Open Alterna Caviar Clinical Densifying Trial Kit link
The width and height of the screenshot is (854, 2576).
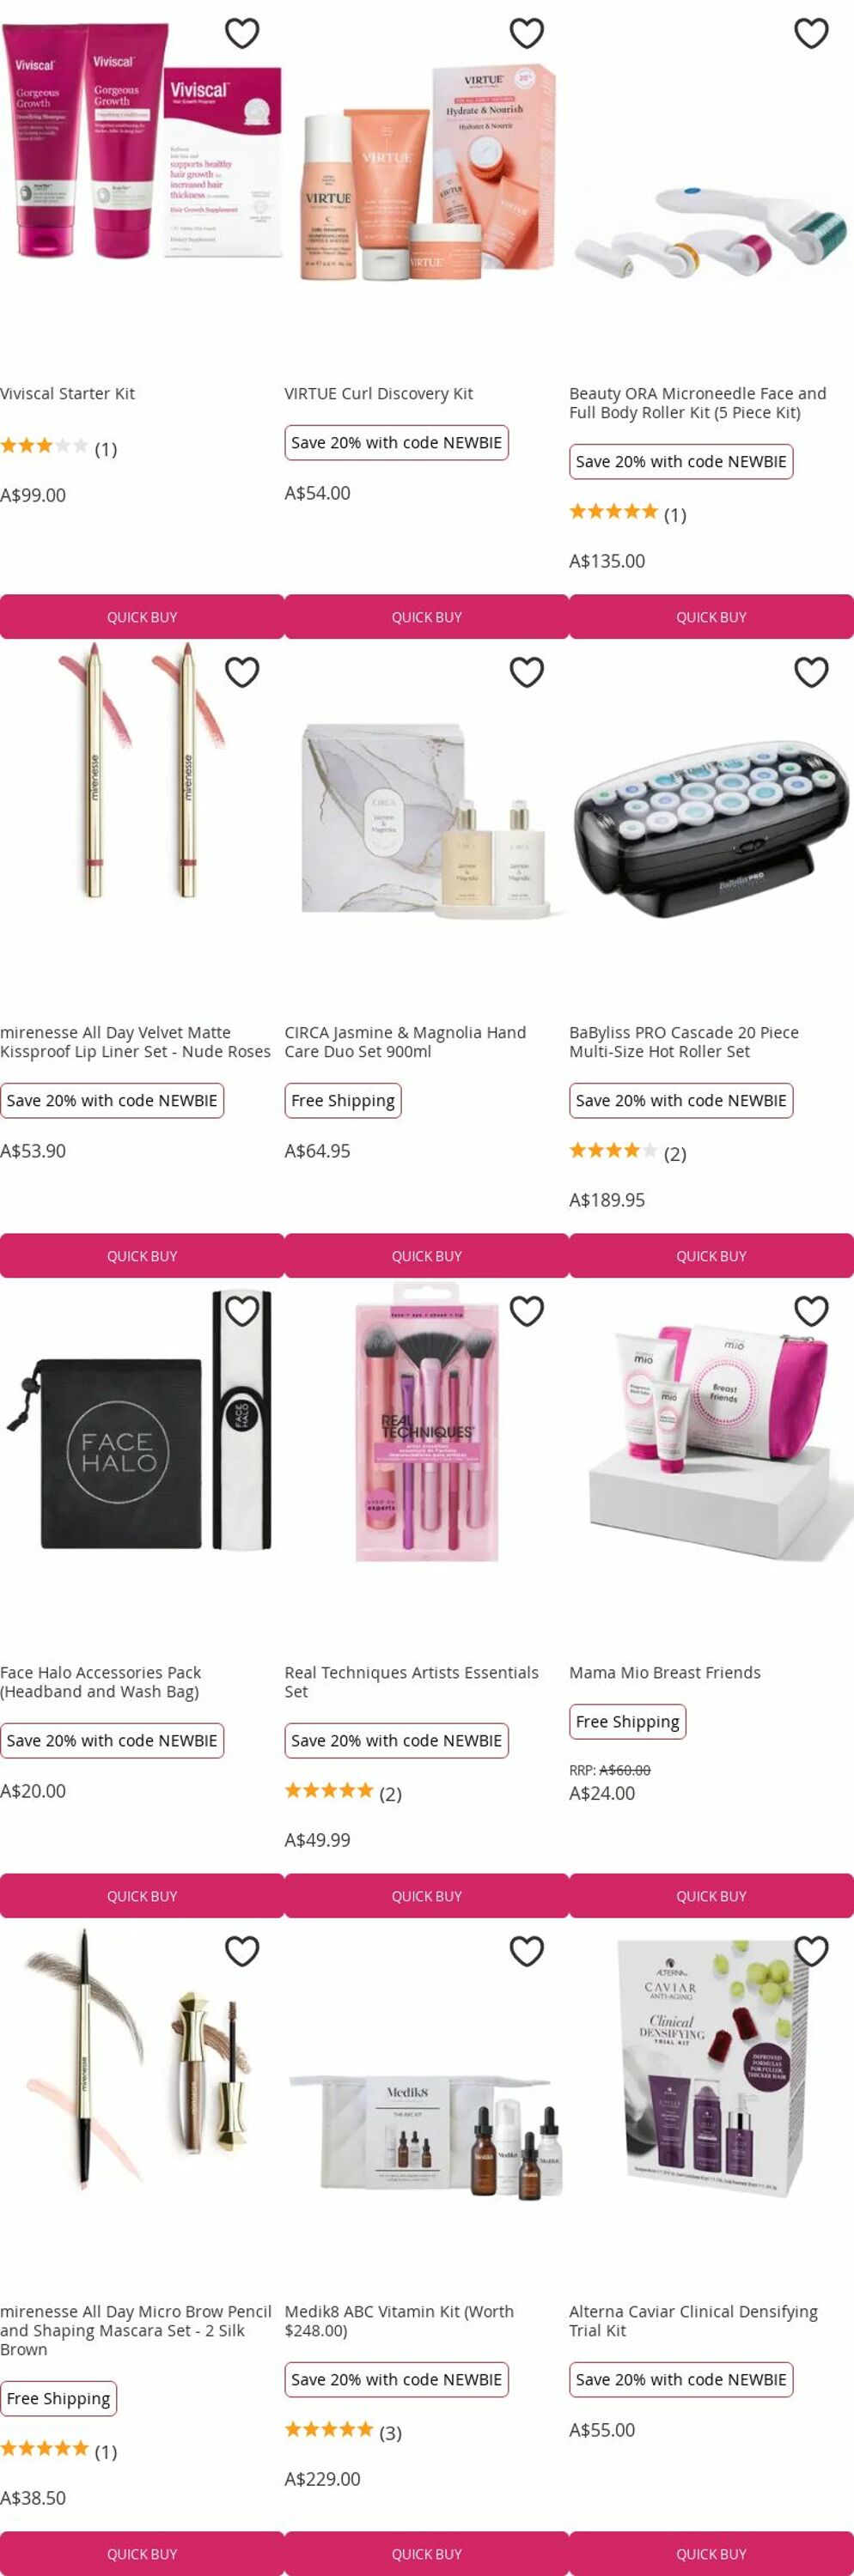click(693, 2321)
